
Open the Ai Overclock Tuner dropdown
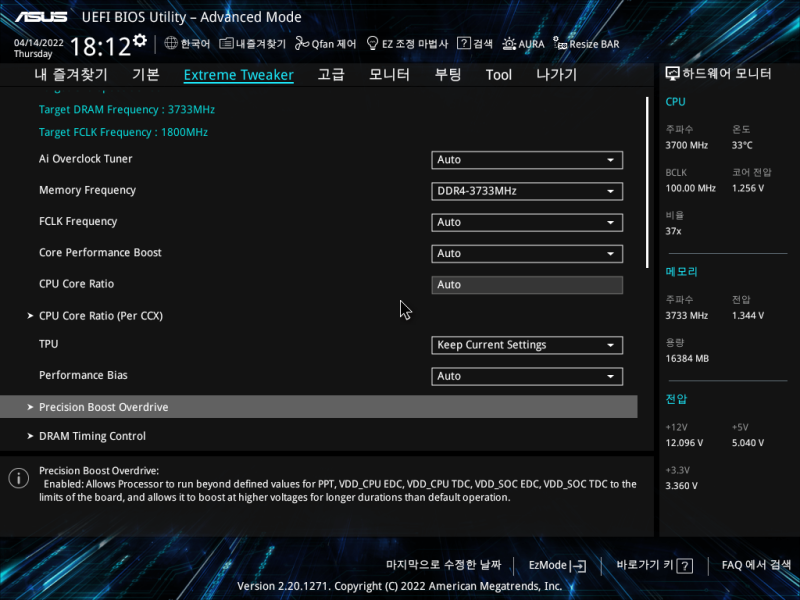tap(527, 160)
